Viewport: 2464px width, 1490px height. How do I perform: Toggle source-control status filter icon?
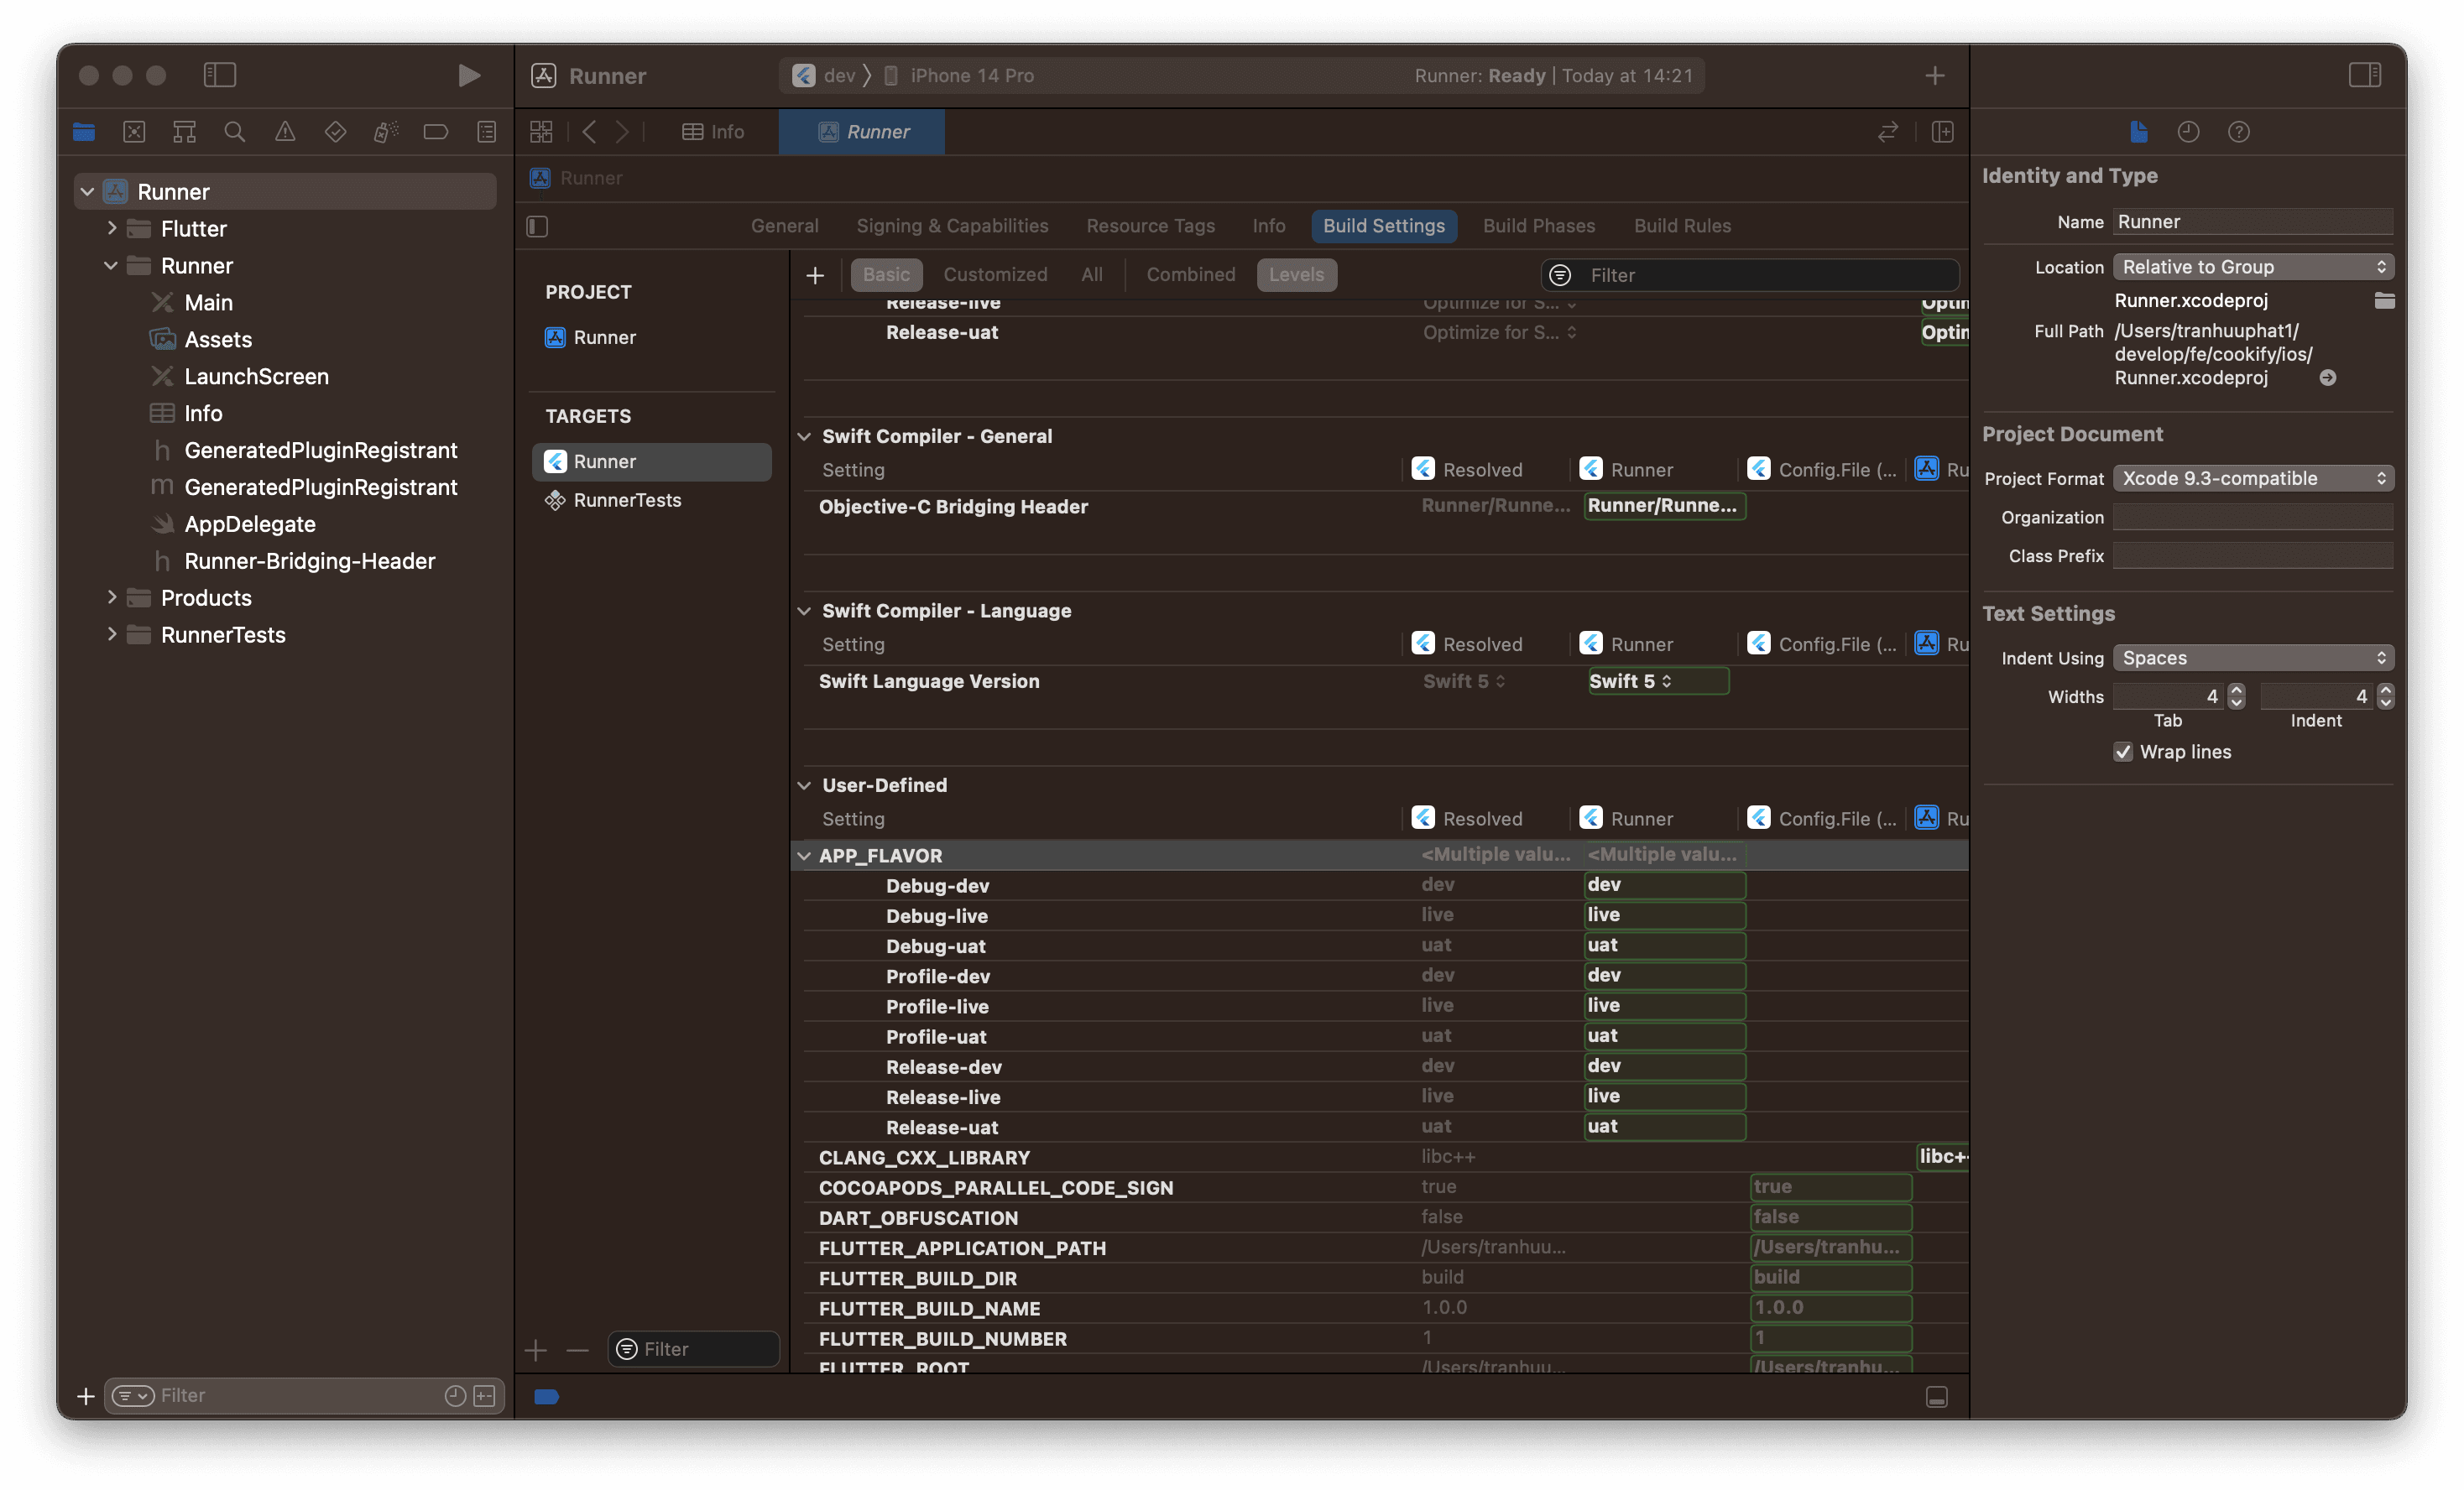click(x=485, y=1396)
